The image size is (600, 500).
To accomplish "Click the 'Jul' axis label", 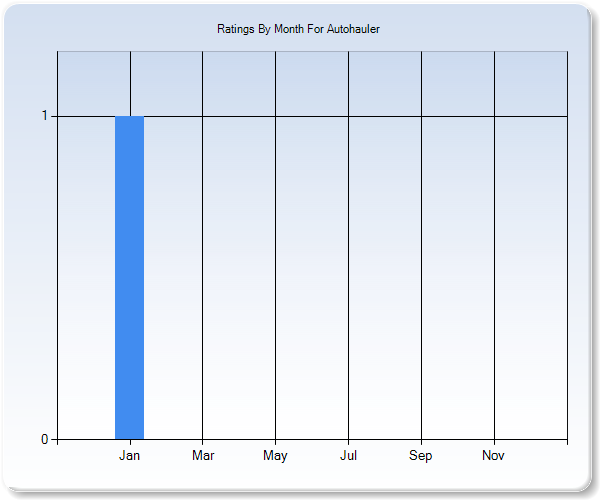I will tap(348, 455).
